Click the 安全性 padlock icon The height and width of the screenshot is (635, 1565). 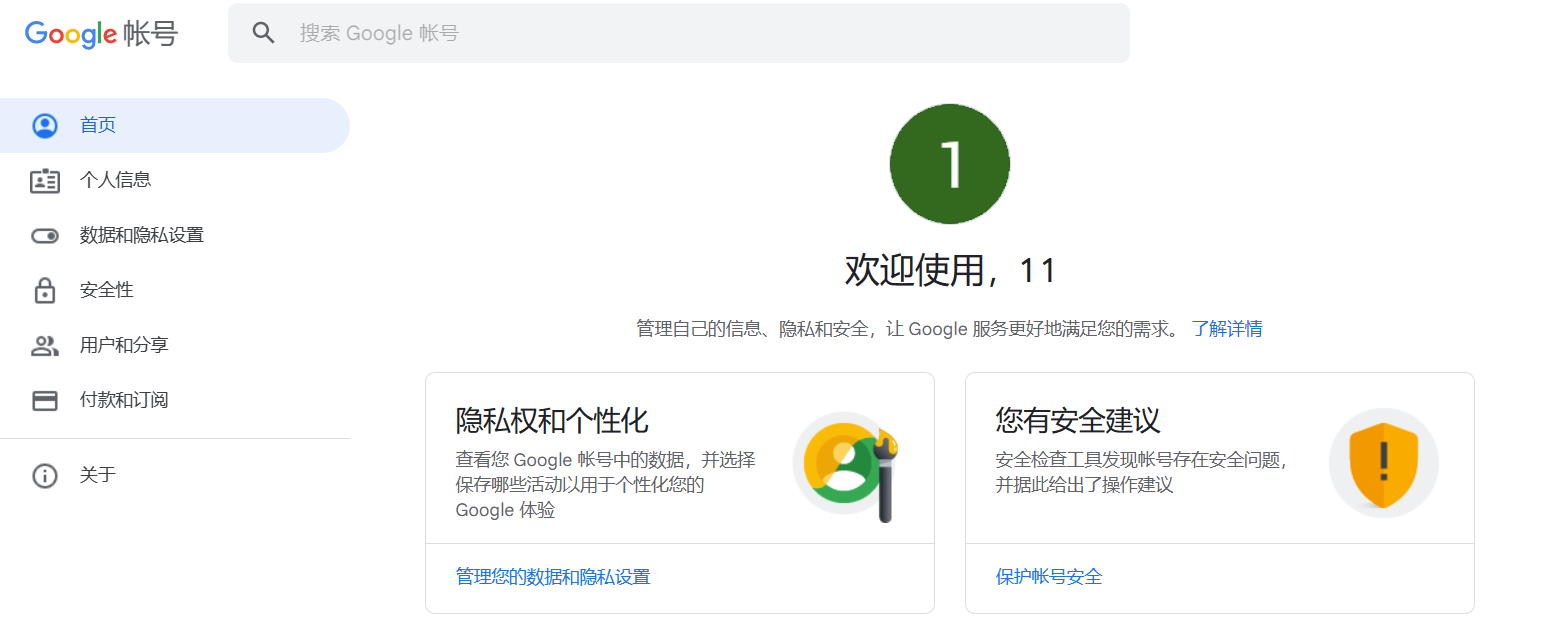[45, 290]
